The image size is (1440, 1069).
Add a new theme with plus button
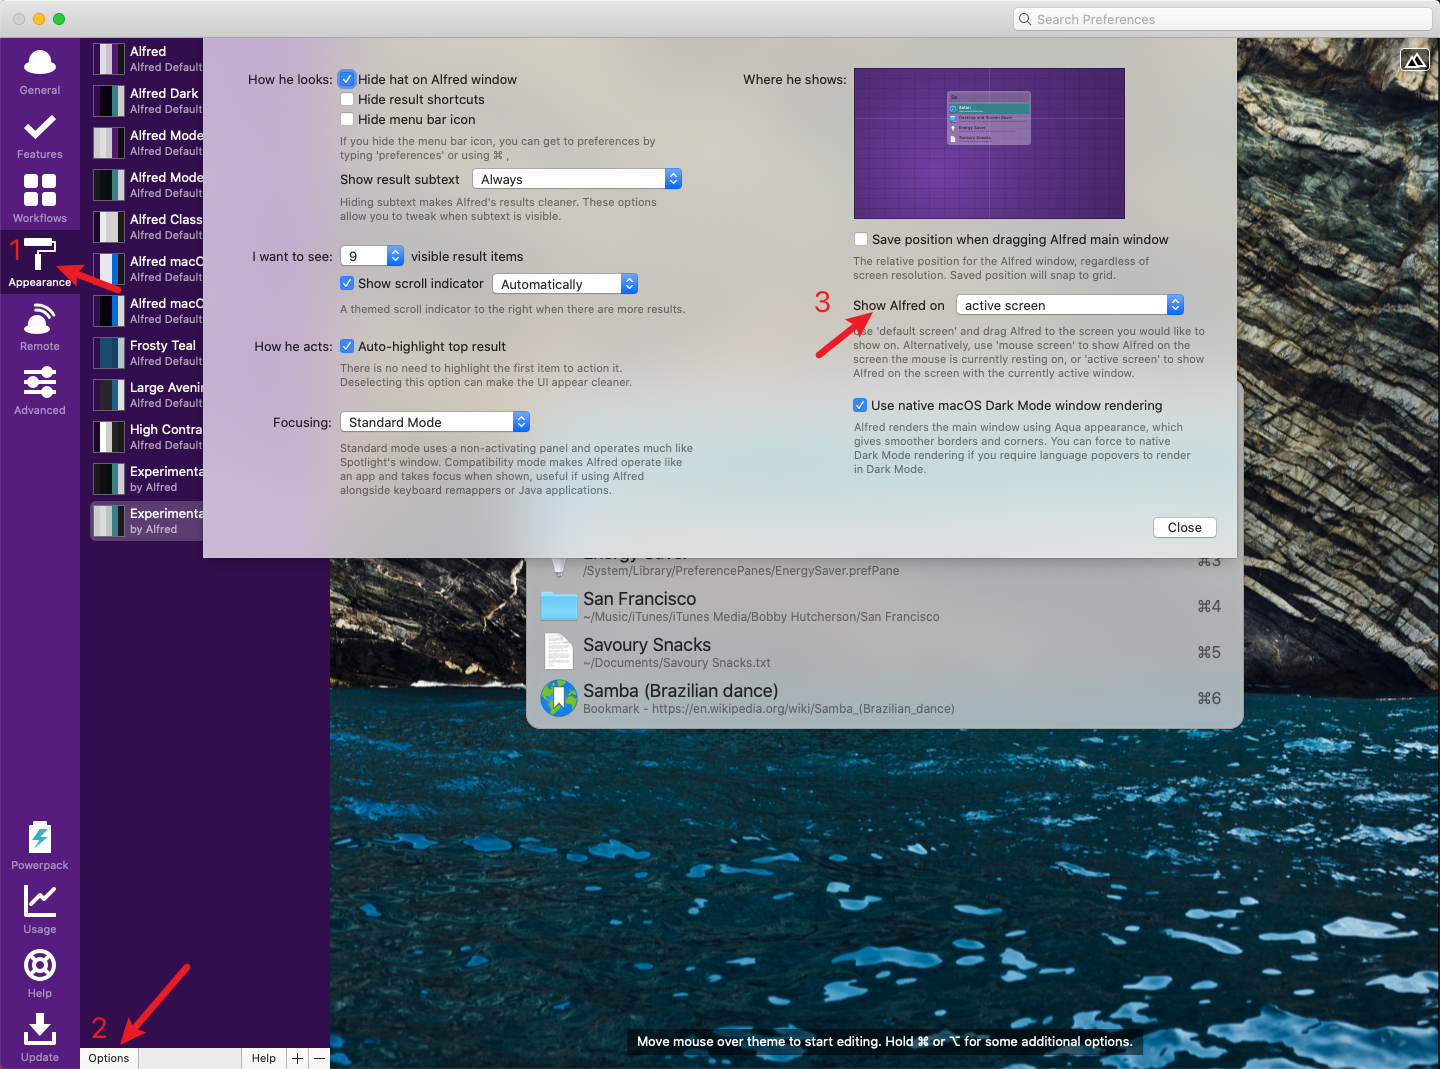(297, 1058)
